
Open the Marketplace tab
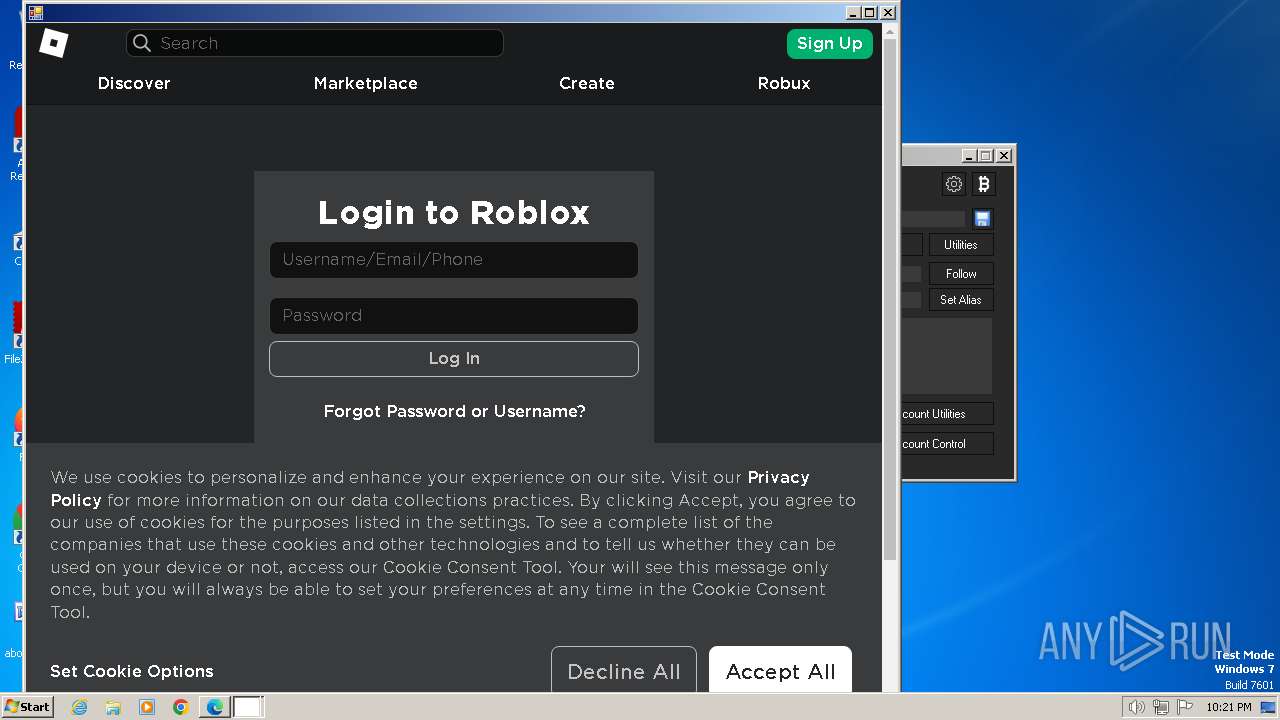(x=366, y=84)
